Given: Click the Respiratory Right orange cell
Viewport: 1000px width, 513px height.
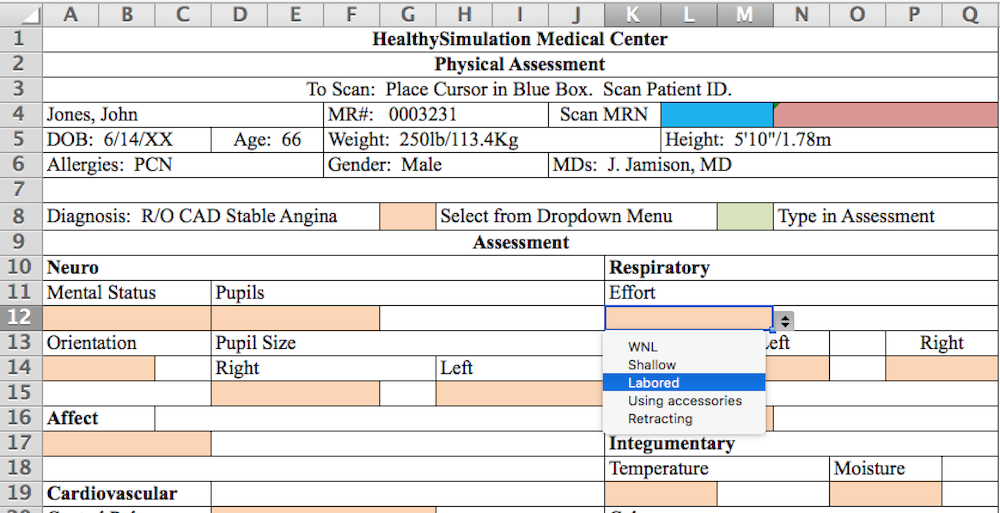Looking at the screenshot, I should tap(943, 369).
